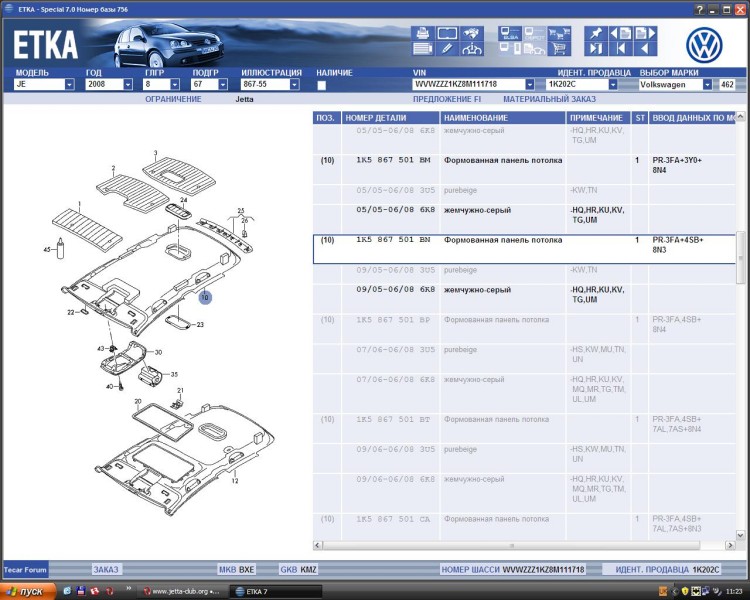Click the ST column header
This screenshot has height=600, width=750.
click(640, 118)
